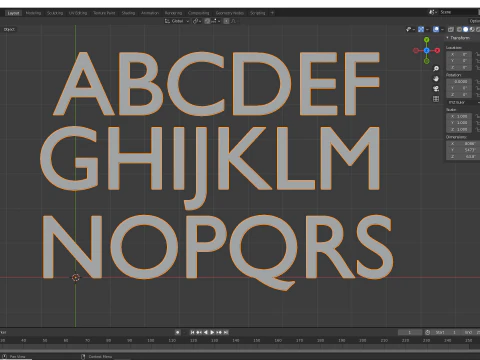Click the blue Z axis gizmo center
The height and width of the screenshot is (360, 480).
pyautogui.click(x=426, y=51)
